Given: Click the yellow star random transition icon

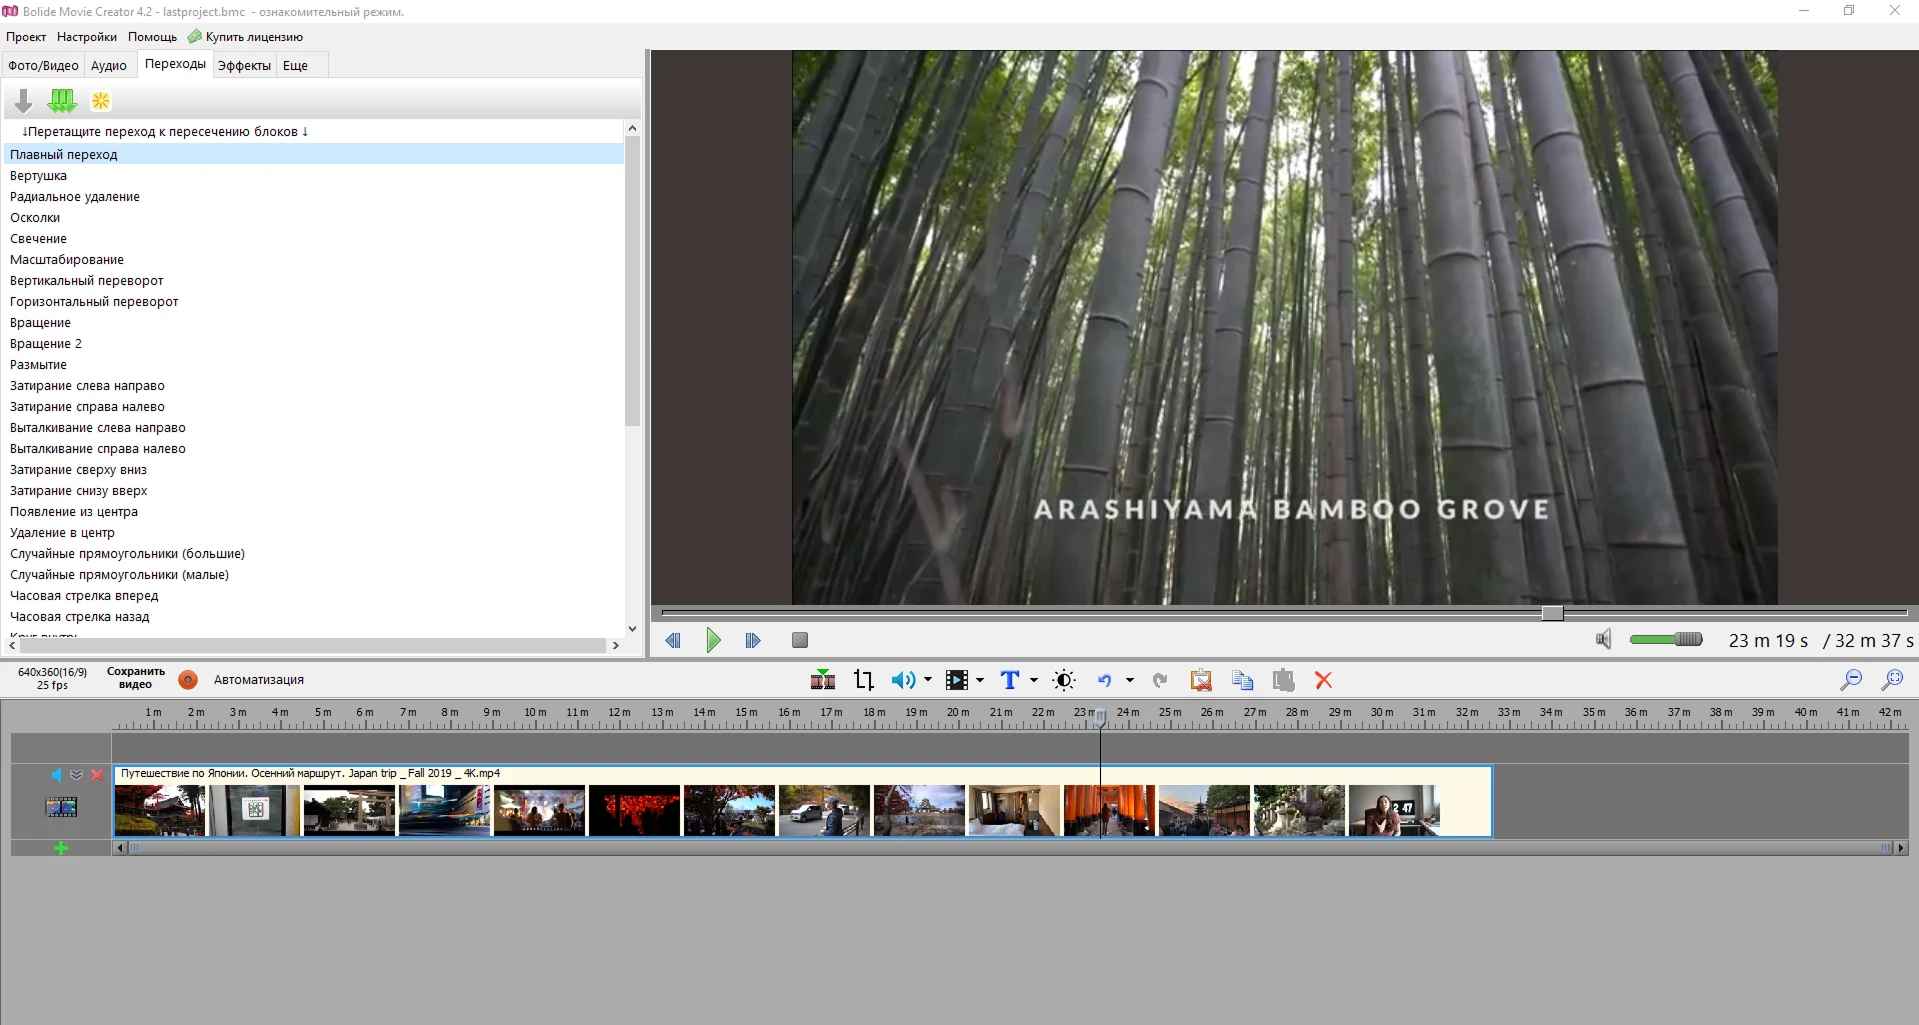Looking at the screenshot, I should point(101,101).
